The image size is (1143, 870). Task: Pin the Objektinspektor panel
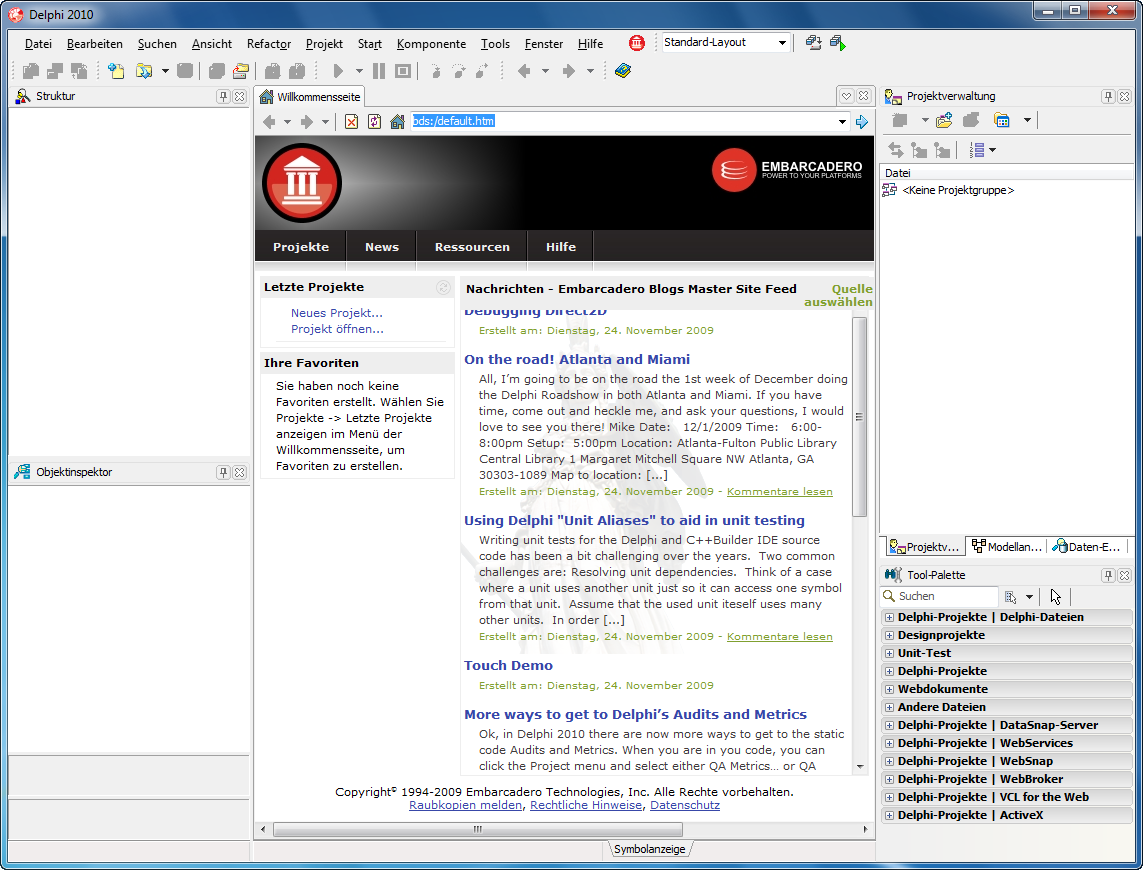coord(224,473)
